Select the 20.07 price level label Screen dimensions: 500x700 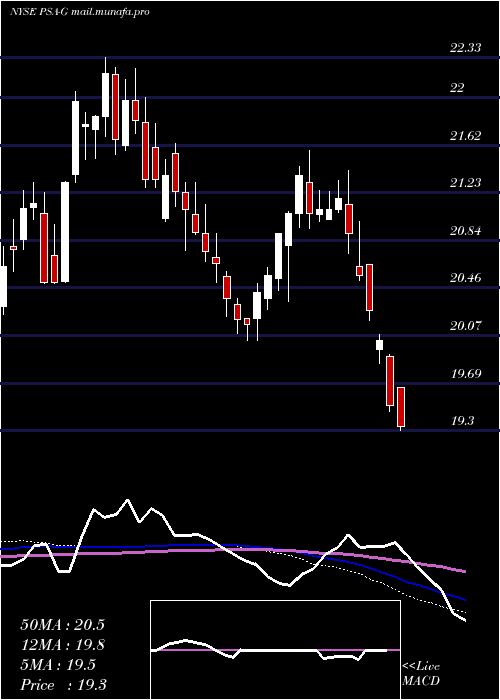click(466, 326)
